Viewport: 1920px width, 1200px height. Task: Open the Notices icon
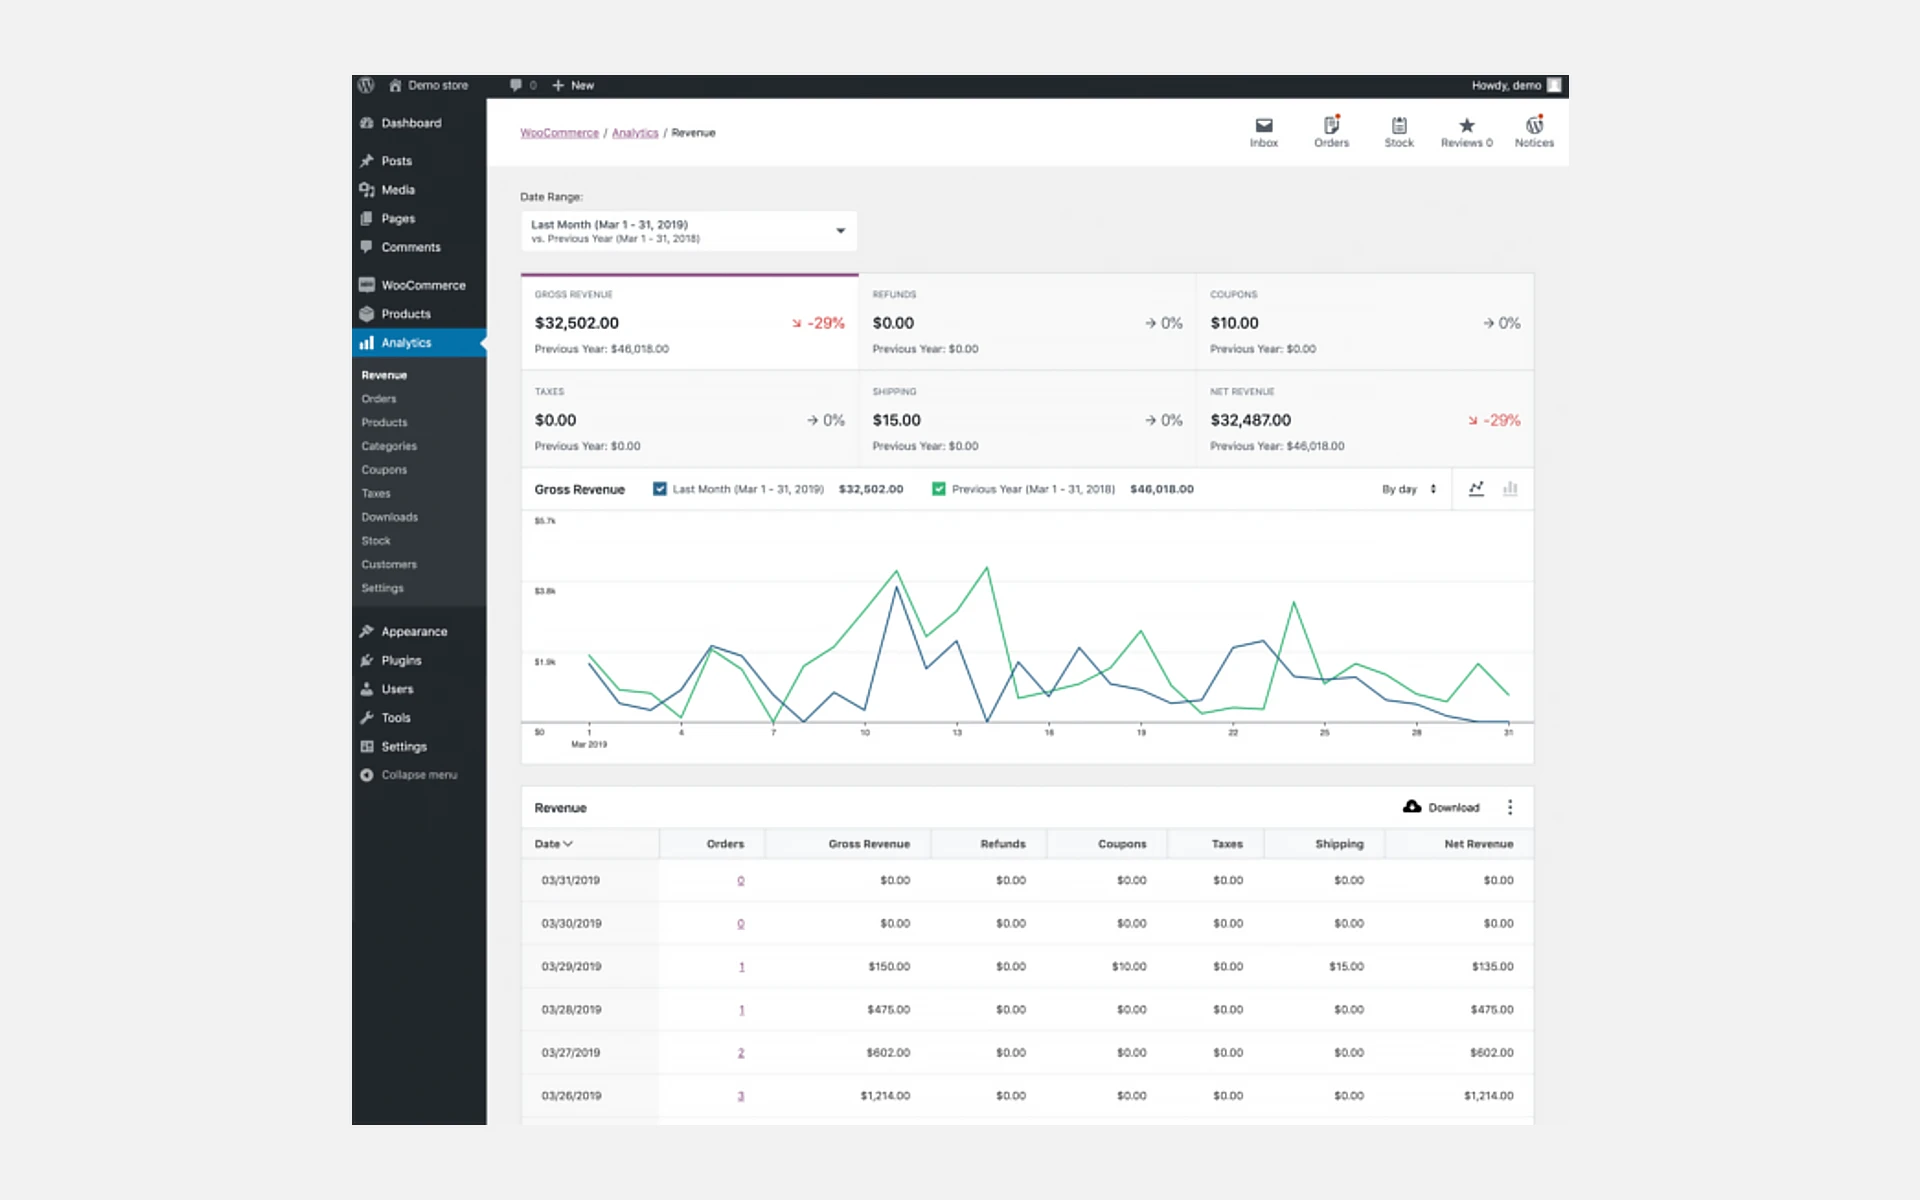coord(1534,132)
